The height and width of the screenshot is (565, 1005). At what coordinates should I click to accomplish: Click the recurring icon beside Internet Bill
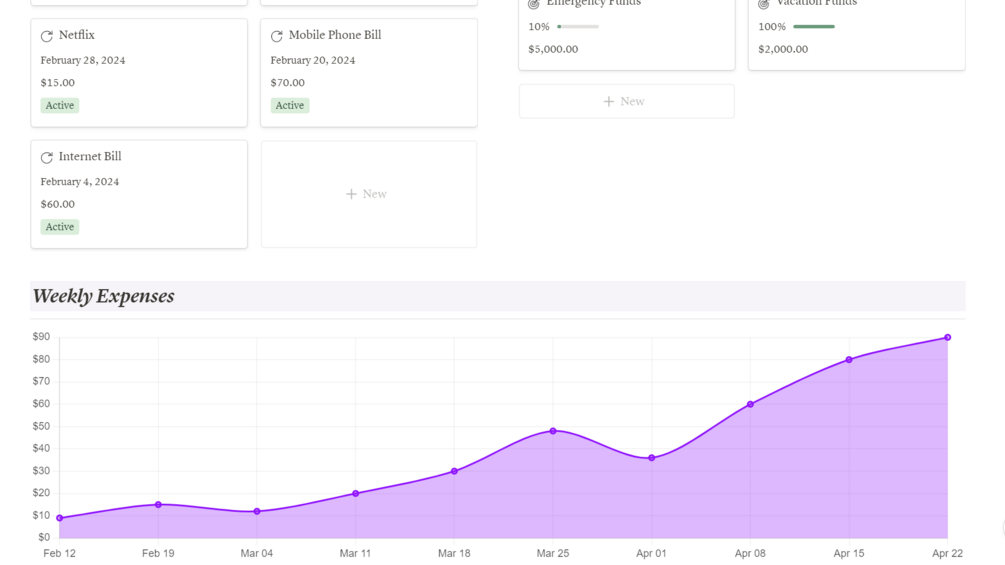tap(47, 158)
